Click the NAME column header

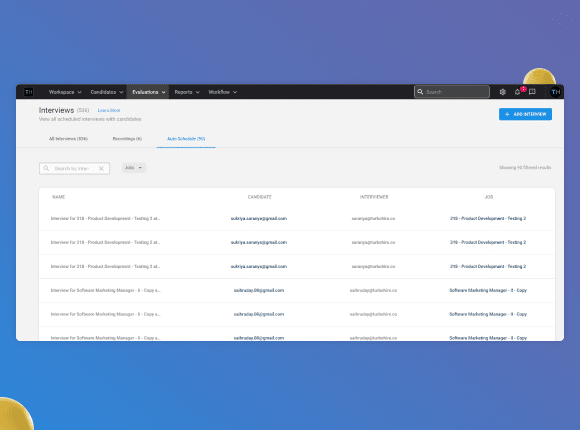58,197
